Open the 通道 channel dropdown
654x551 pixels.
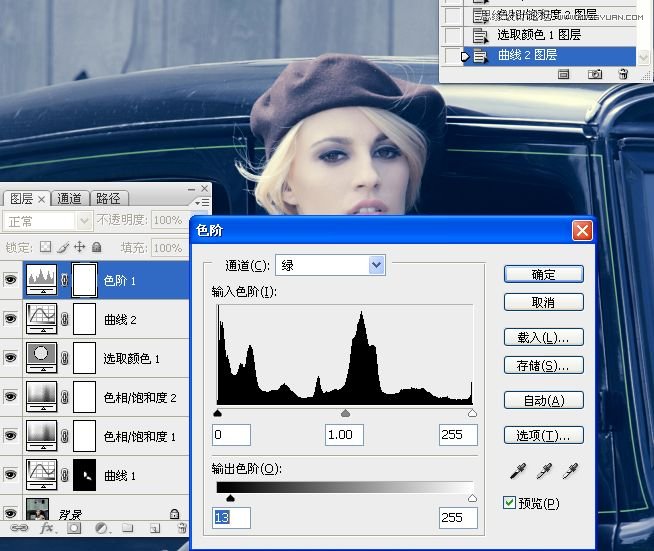pyautogui.click(x=330, y=265)
